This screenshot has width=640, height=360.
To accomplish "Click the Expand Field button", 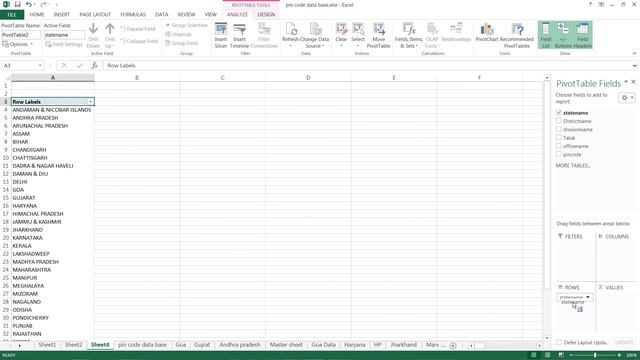I will 138,29.
